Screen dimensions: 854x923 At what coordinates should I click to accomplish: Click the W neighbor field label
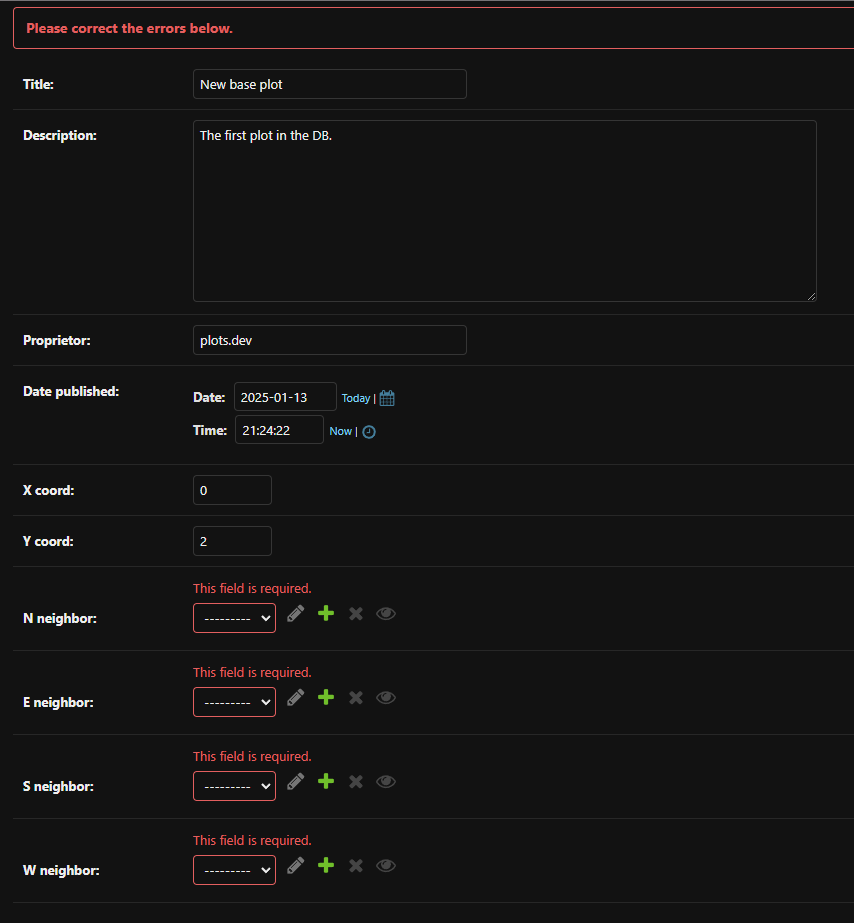click(61, 871)
